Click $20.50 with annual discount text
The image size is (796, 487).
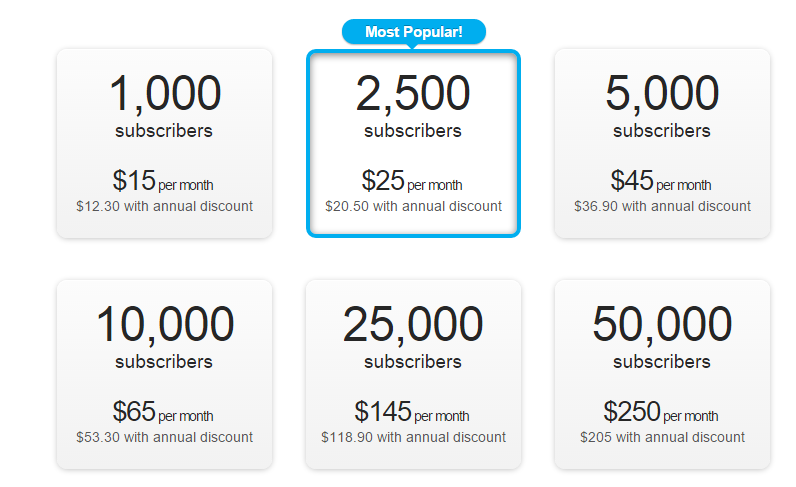click(x=413, y=206)
